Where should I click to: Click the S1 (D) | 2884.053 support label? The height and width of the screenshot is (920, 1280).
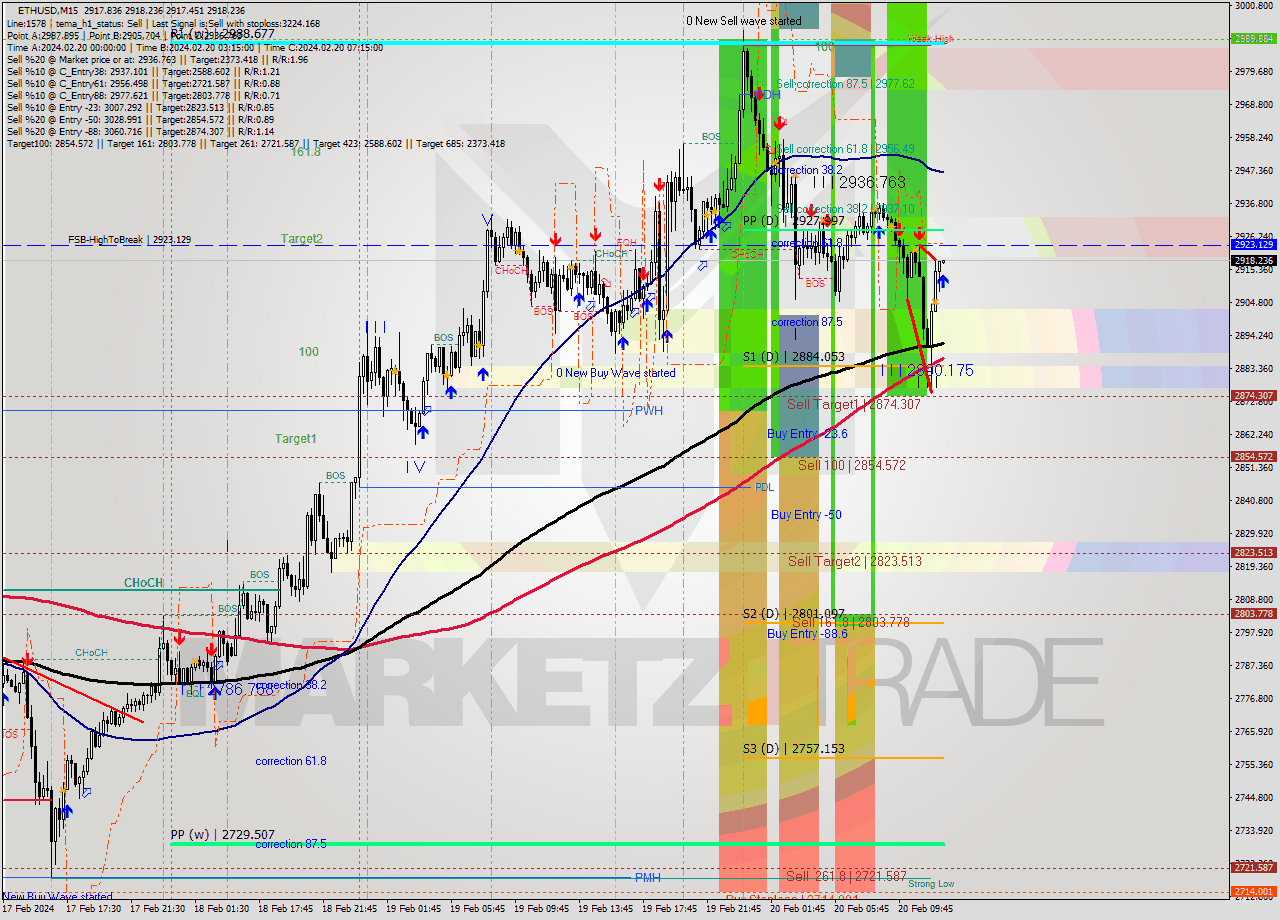coord(793,357)
